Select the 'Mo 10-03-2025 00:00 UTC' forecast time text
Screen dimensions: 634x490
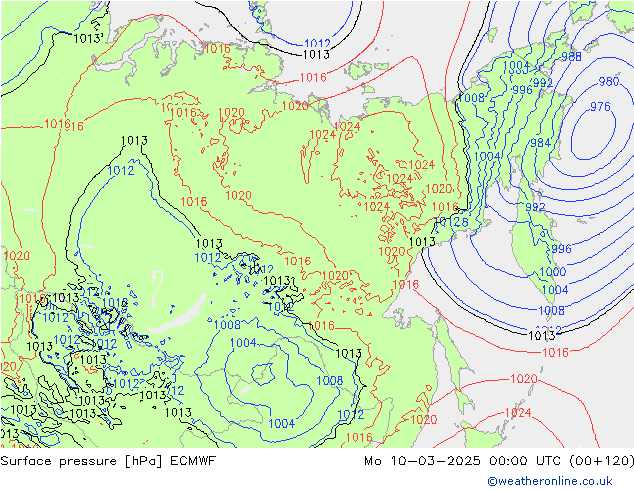click(x=465, y=461)
